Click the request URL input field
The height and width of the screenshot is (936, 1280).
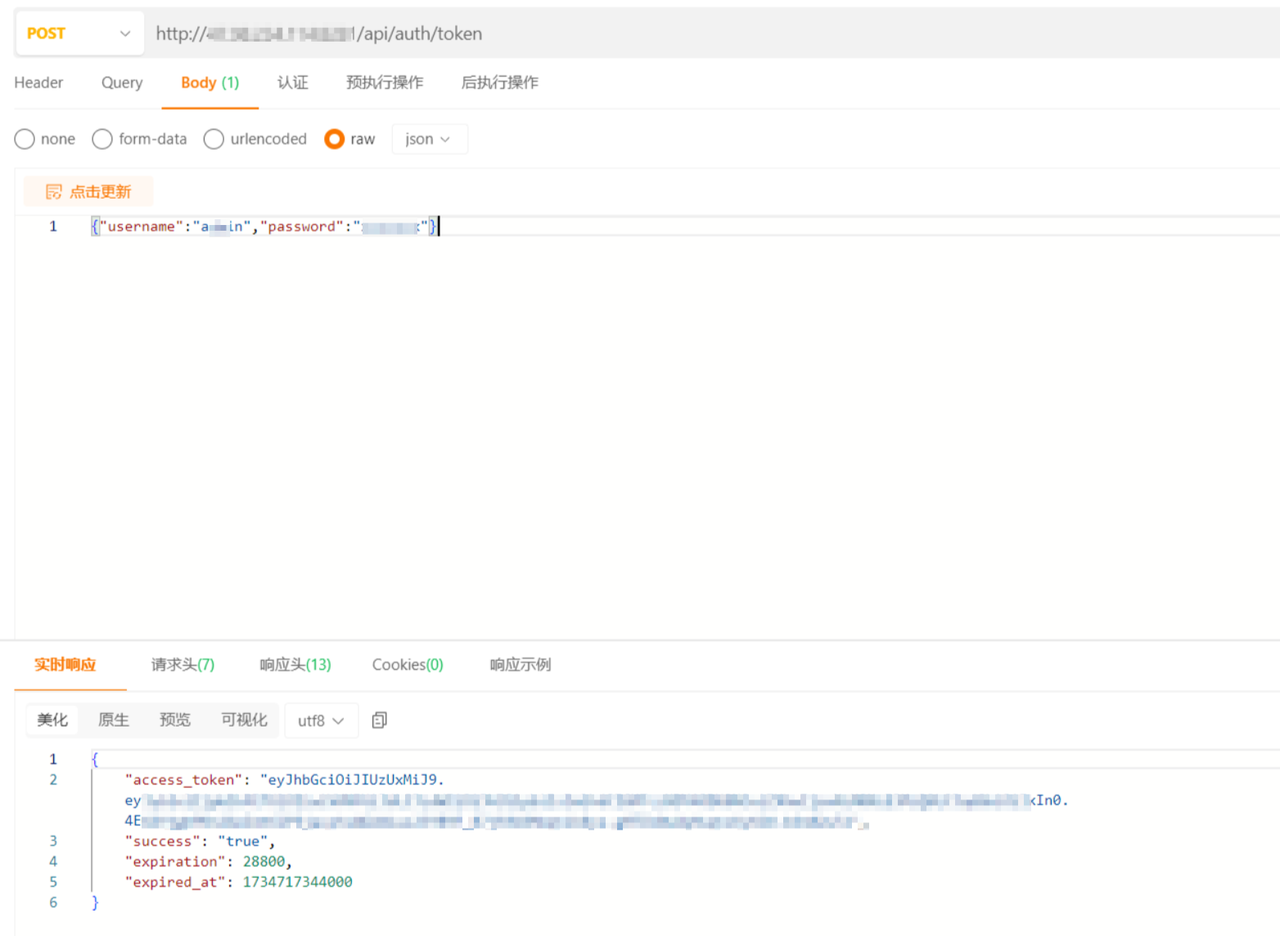700,33
